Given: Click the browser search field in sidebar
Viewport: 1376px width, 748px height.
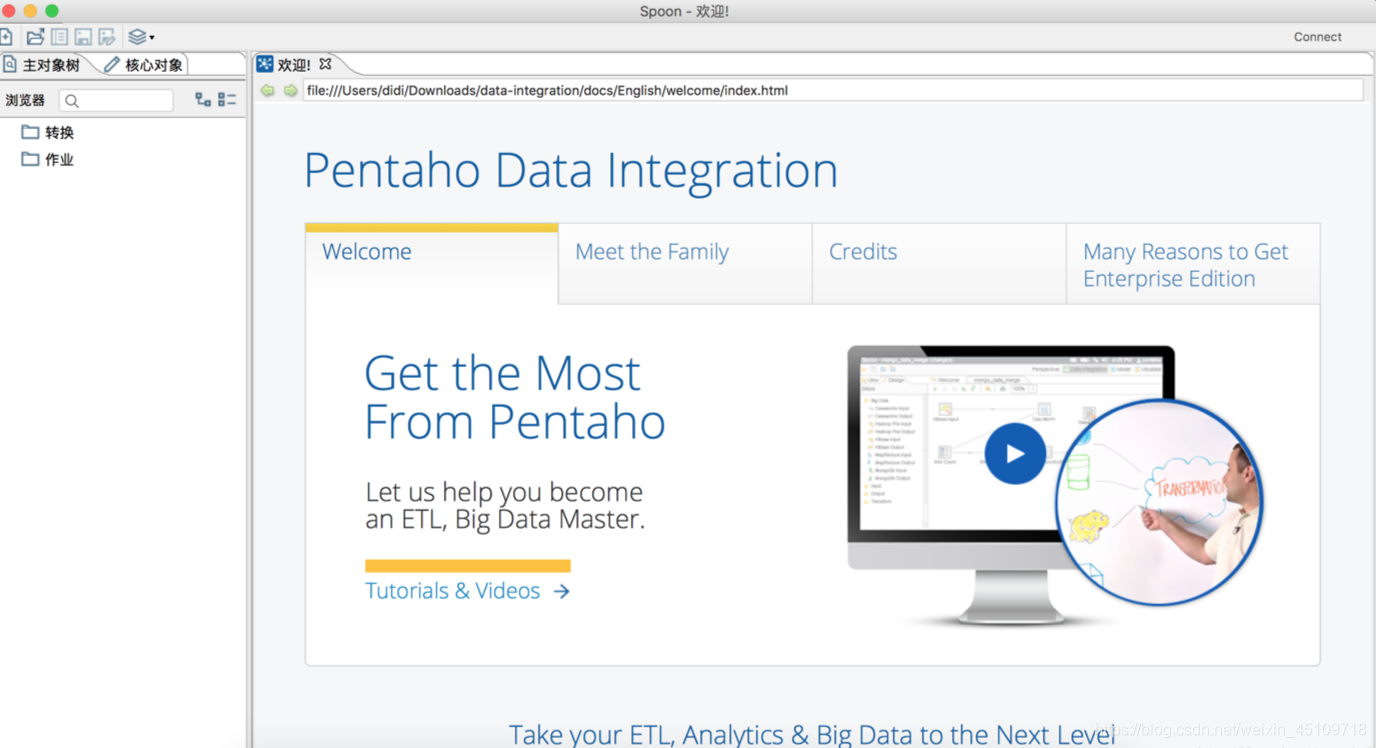Looking at the screenshot, I should click(x=116, y=100).
